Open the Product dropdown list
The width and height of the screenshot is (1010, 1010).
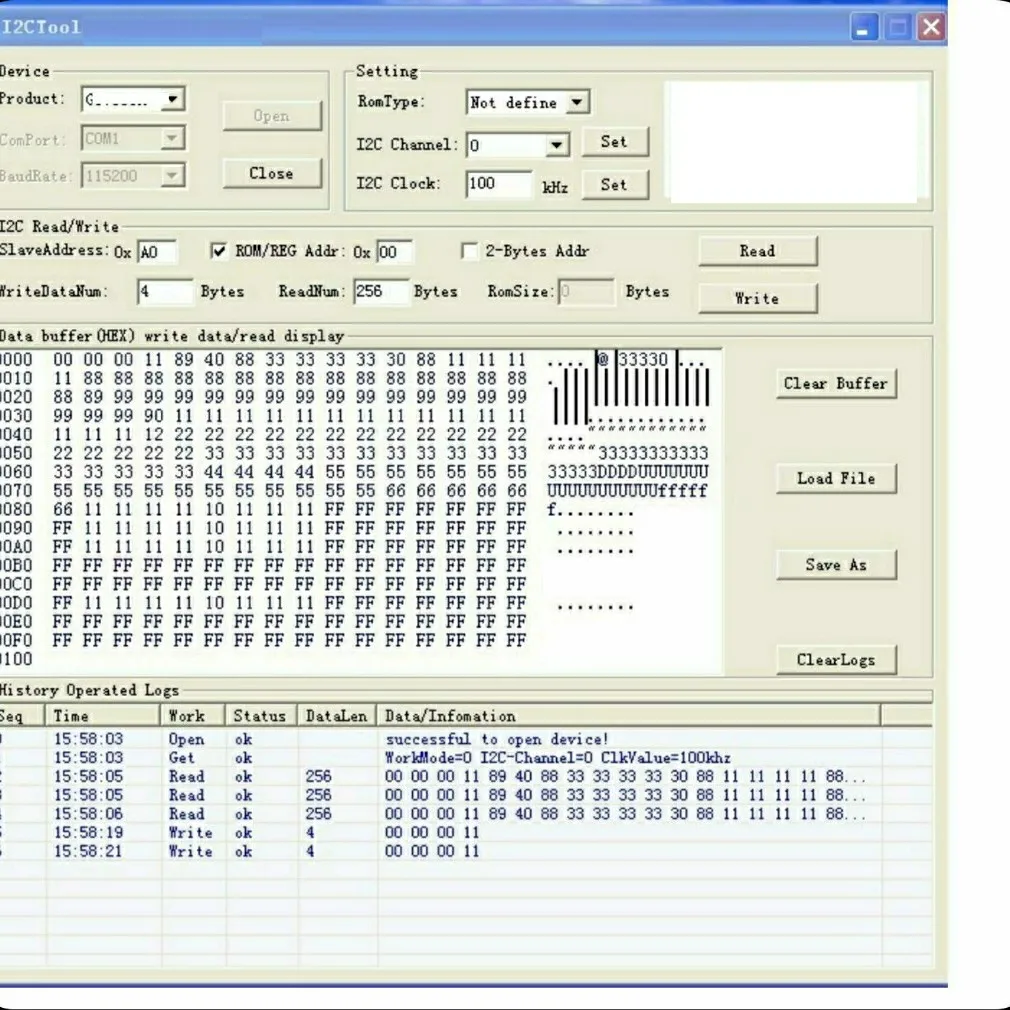point(172,99)
